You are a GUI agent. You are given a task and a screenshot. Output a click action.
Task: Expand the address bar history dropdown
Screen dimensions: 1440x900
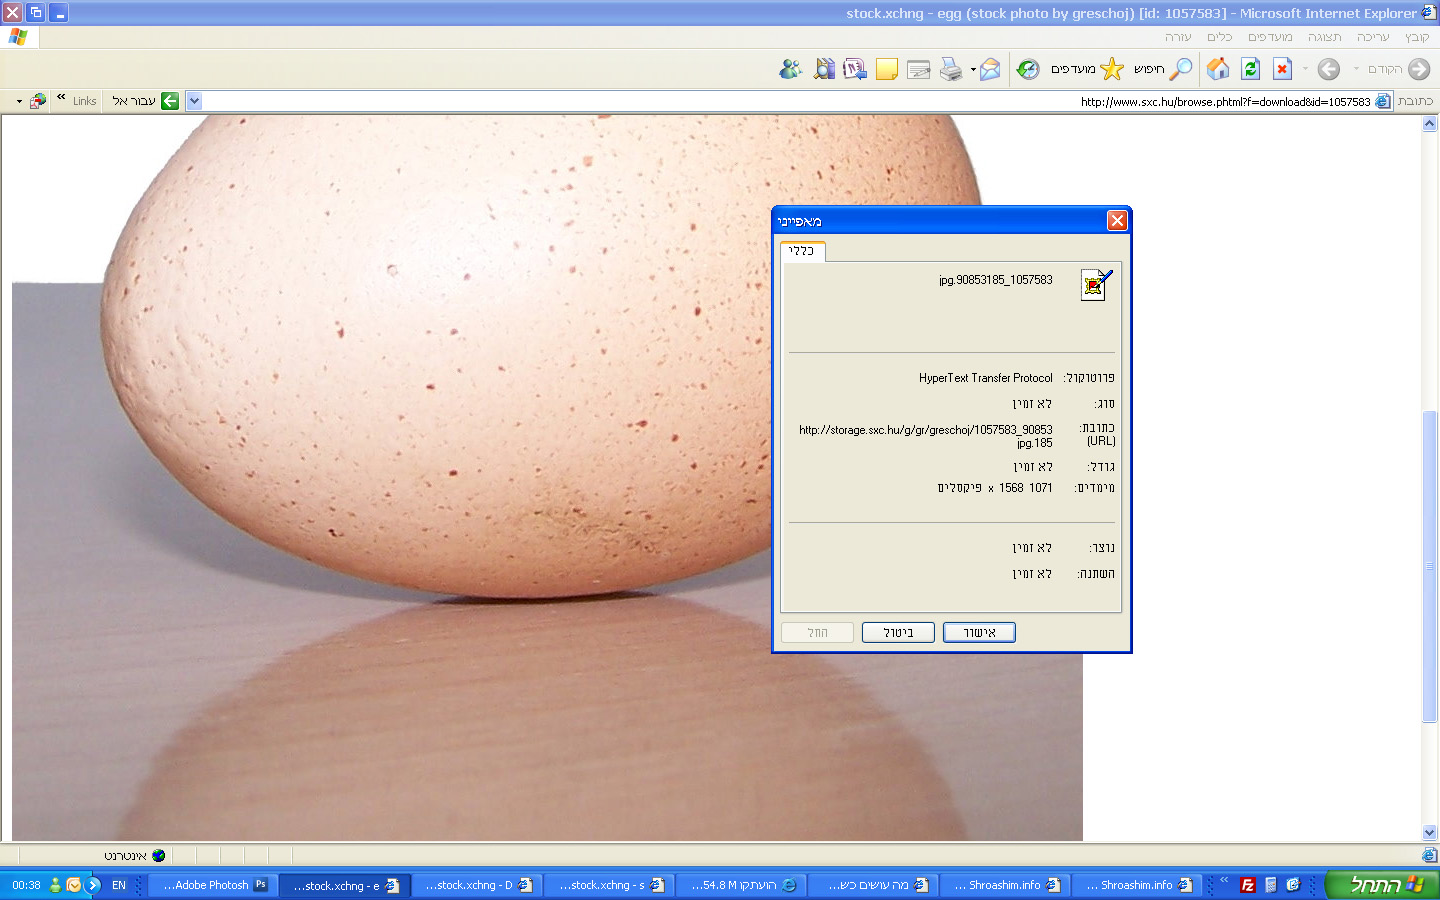coord(194,101)
